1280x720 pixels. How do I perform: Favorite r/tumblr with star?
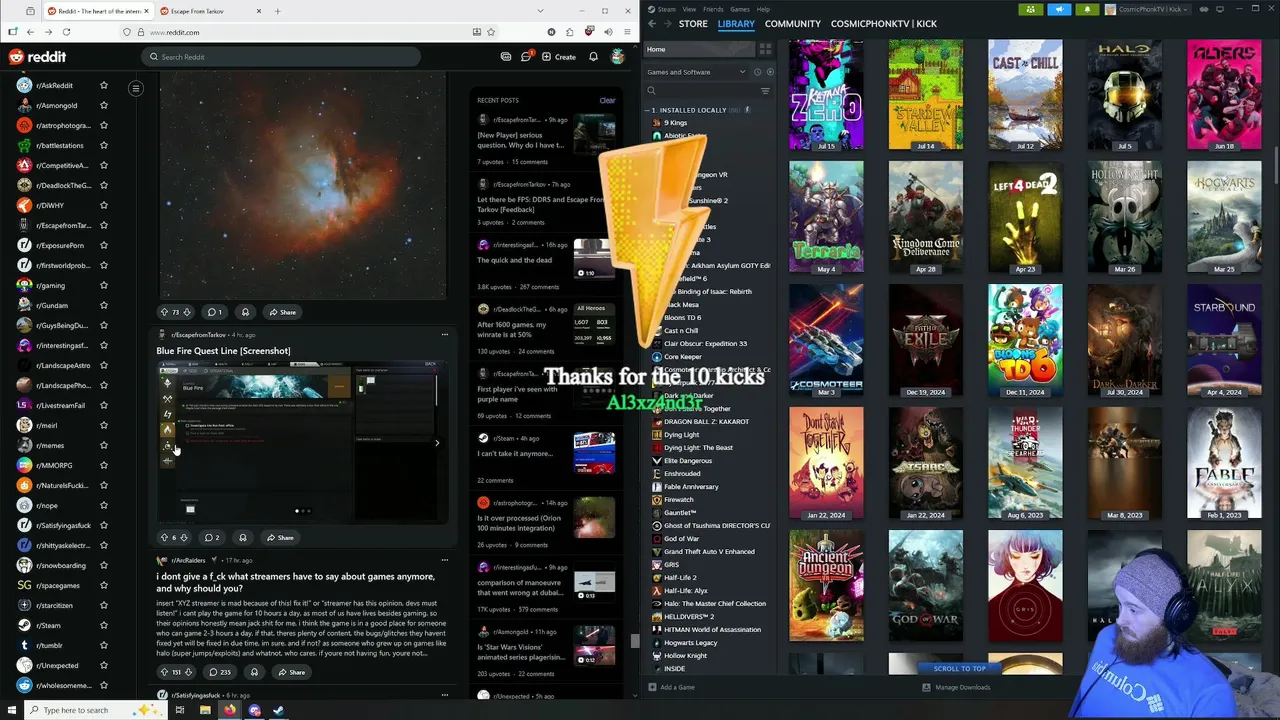pos(103,646)
